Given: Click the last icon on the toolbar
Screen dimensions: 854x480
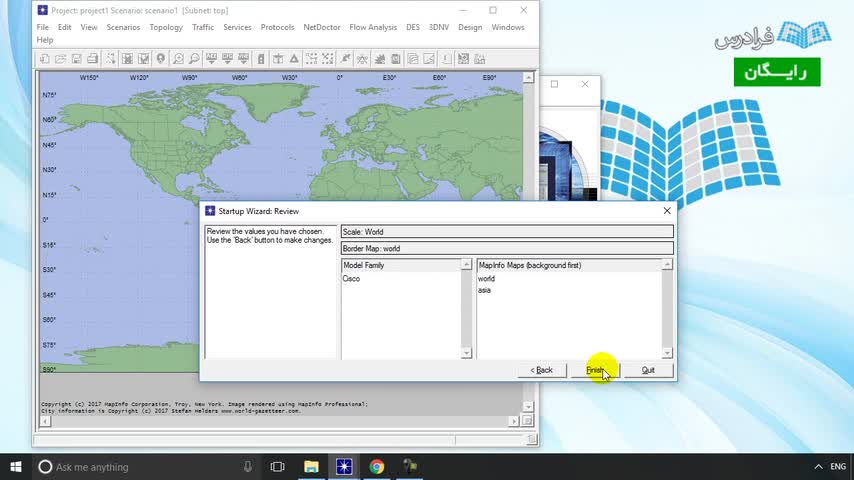Looking at the screenshot, I should pyautogui.click(x=480, y=59).
